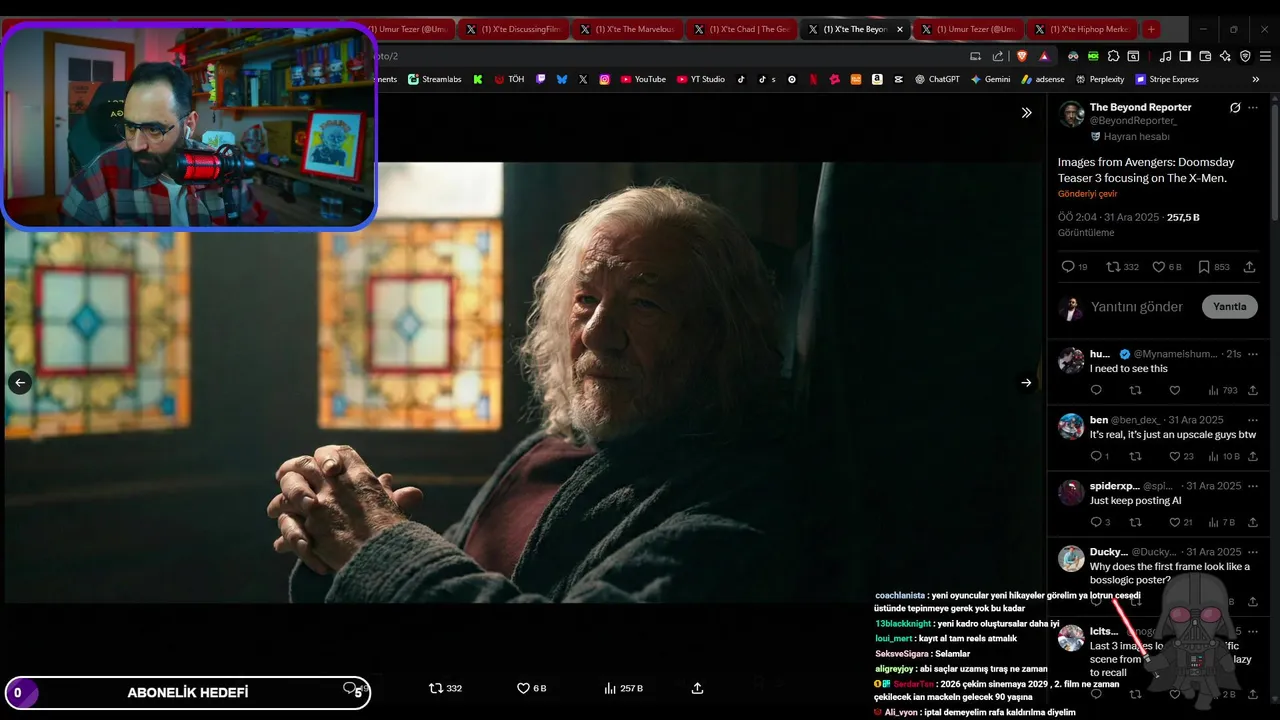Open the Stripe Express bookmark
The width and height of the screenshot is (1280, 720).
(x=1167, y=79)
